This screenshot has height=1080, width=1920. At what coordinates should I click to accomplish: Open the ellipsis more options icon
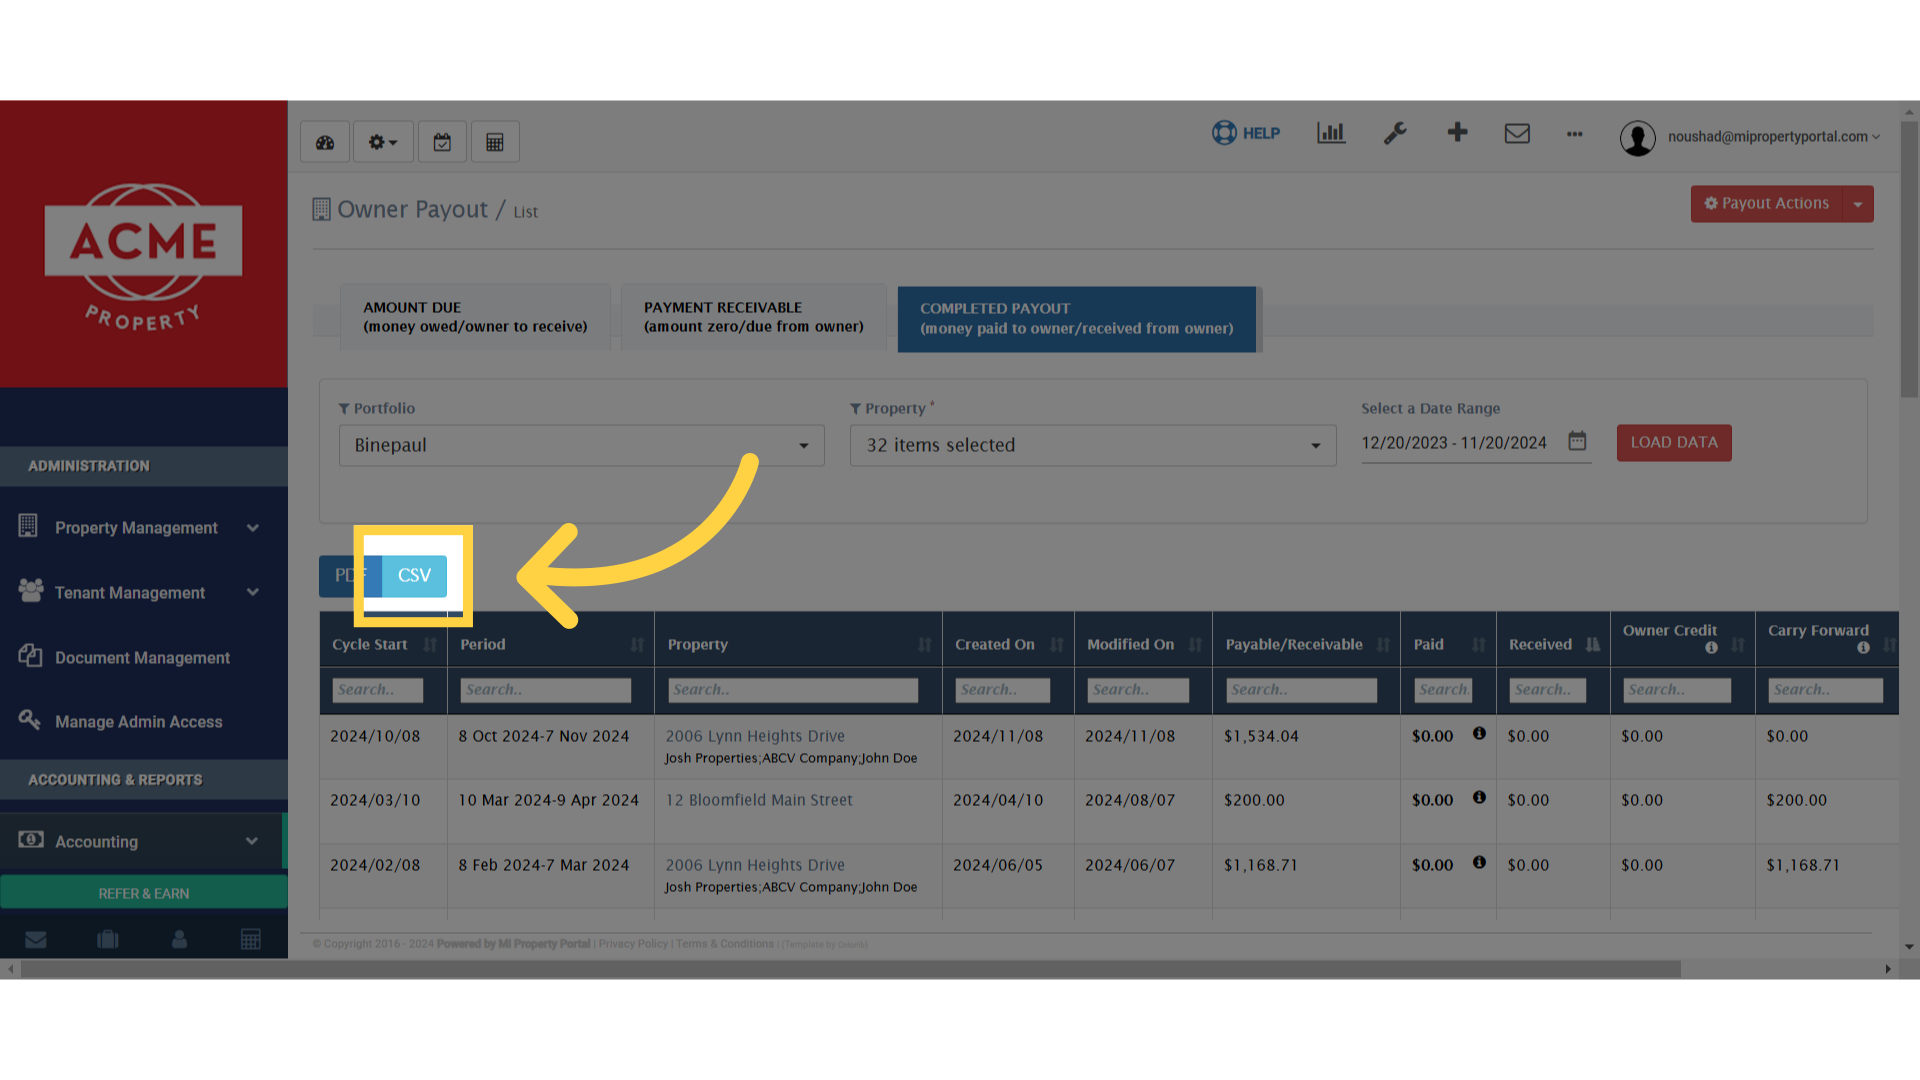[1575, 134]
